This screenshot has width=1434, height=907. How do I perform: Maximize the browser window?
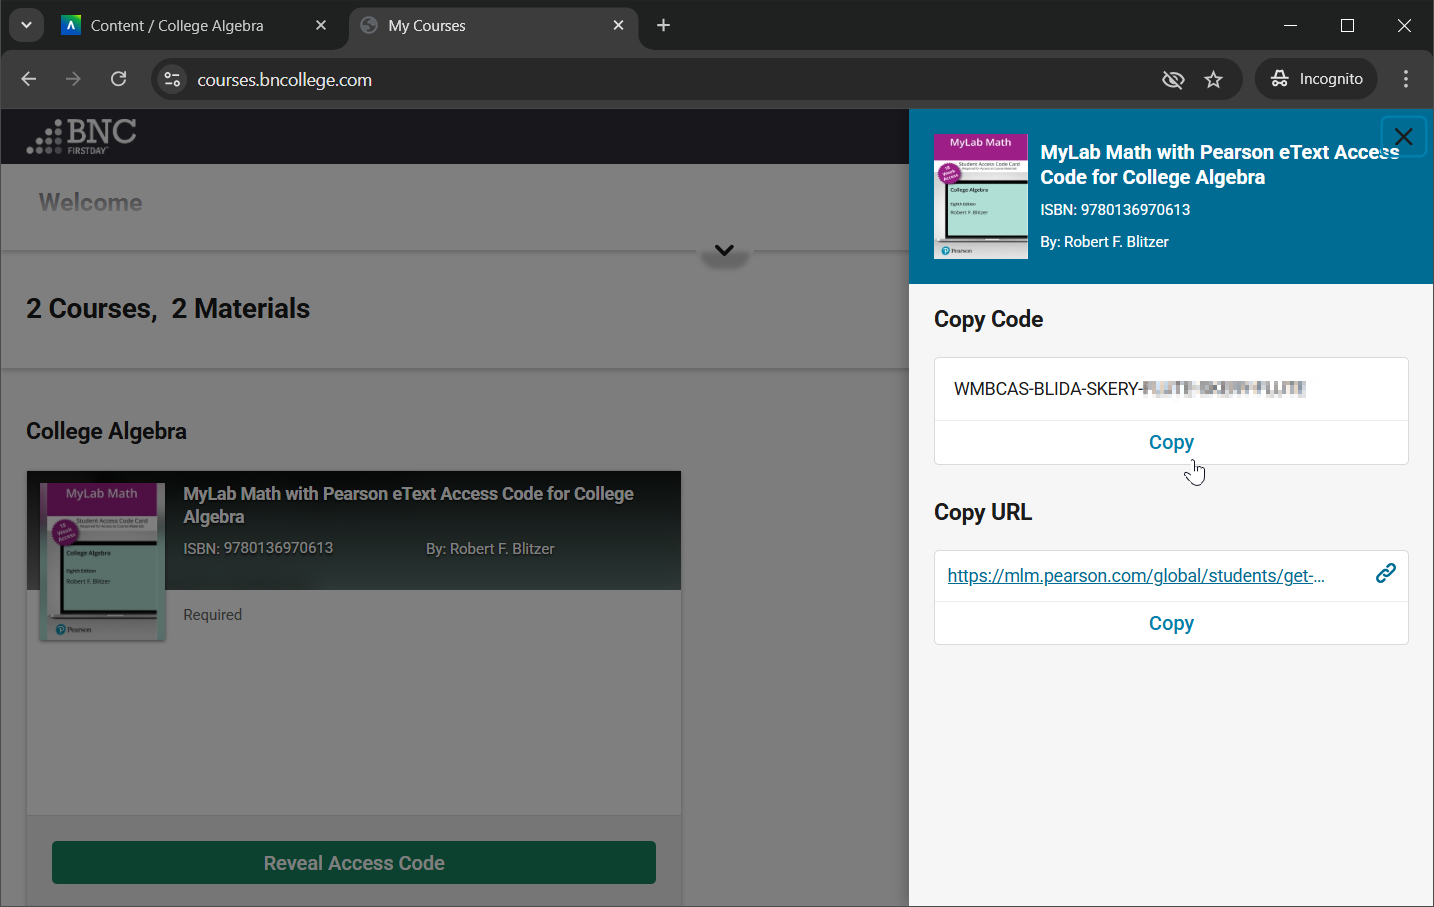coord(1347,25)
